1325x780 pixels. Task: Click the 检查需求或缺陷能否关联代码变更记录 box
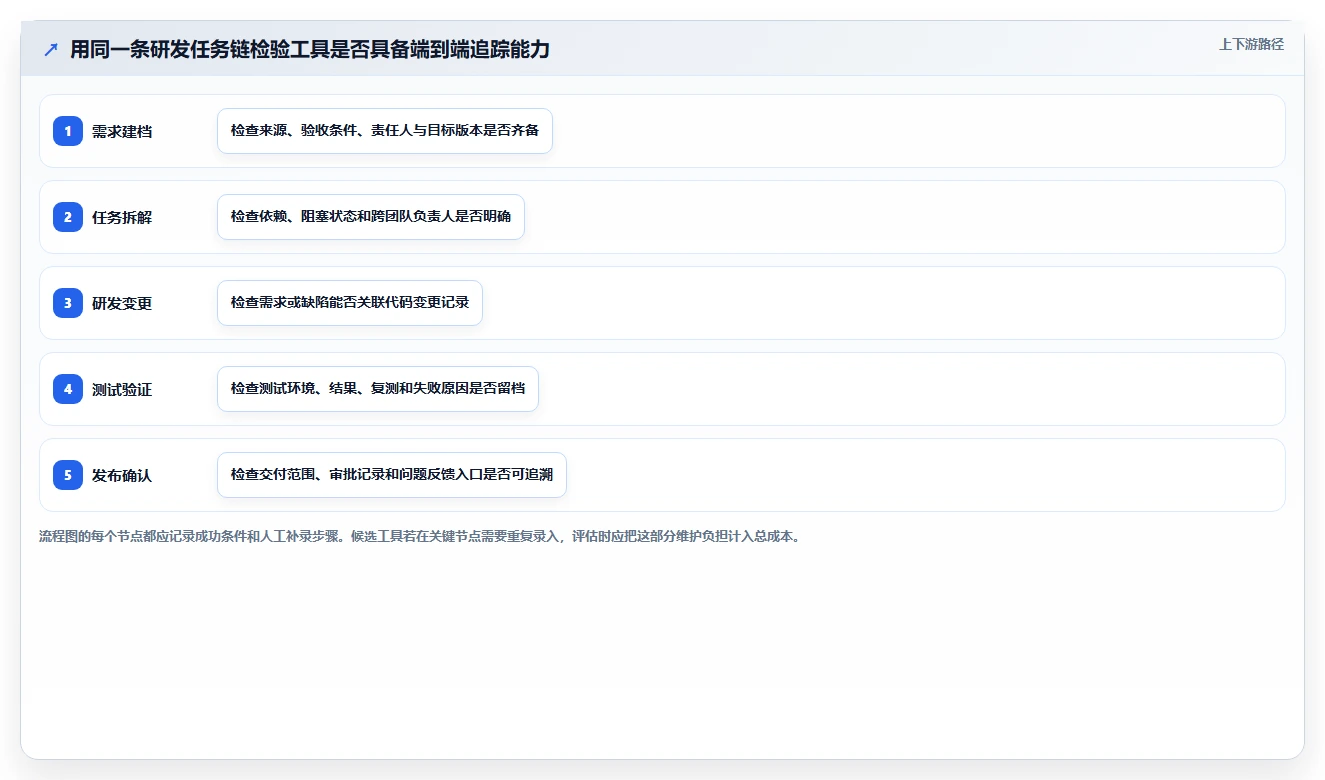tap(350, 303)
